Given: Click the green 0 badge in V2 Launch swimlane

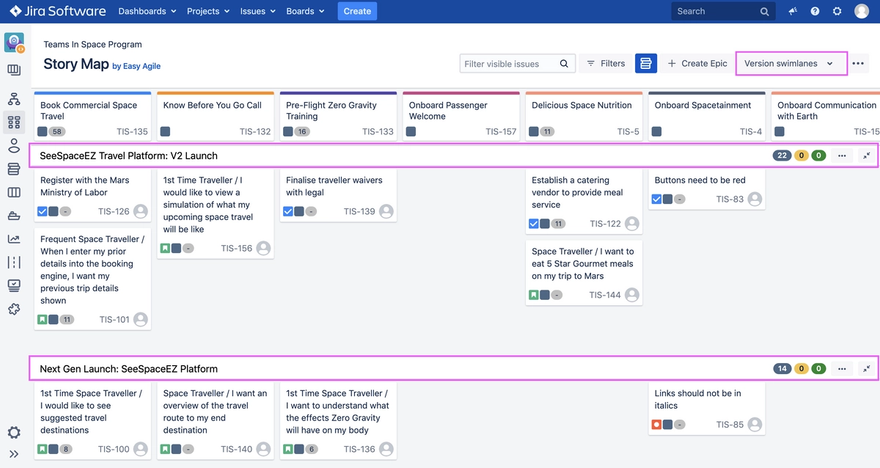Looking at the screenshot, I should 819,155.
